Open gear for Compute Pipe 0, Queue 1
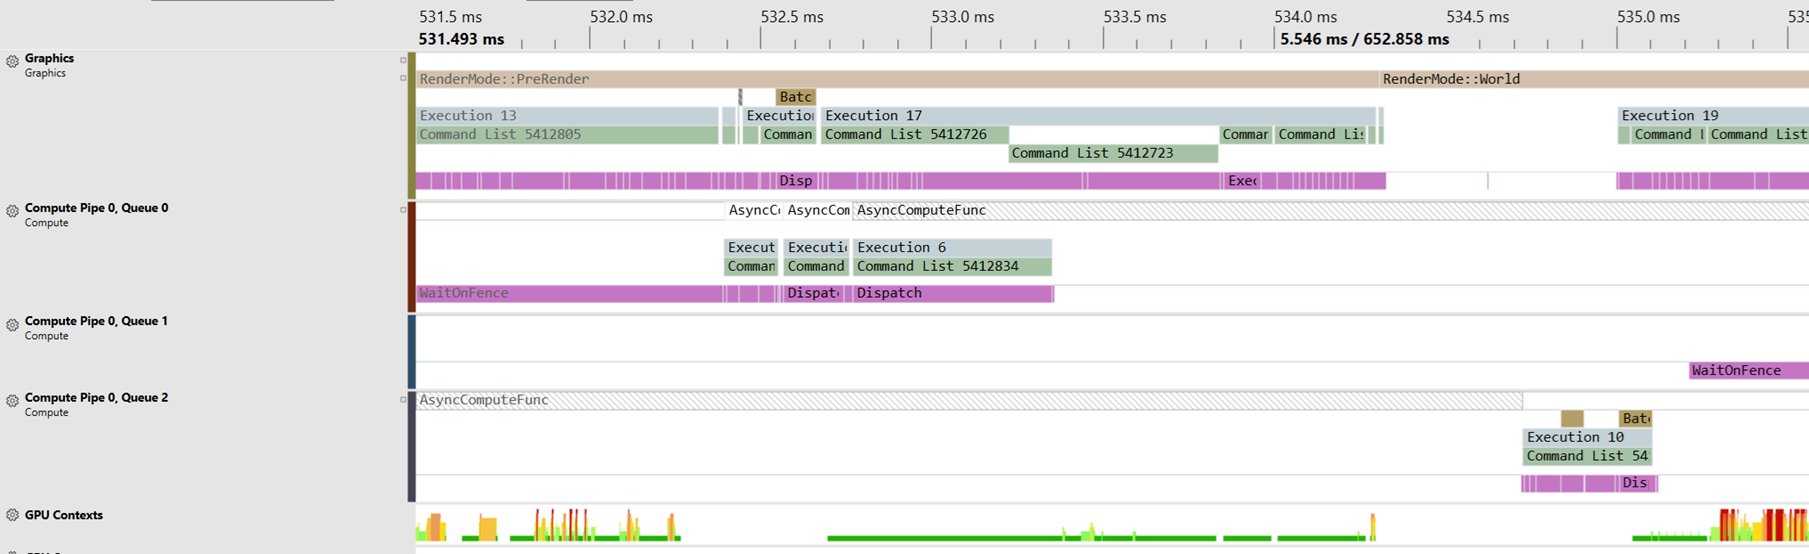 tap(12, 325)
